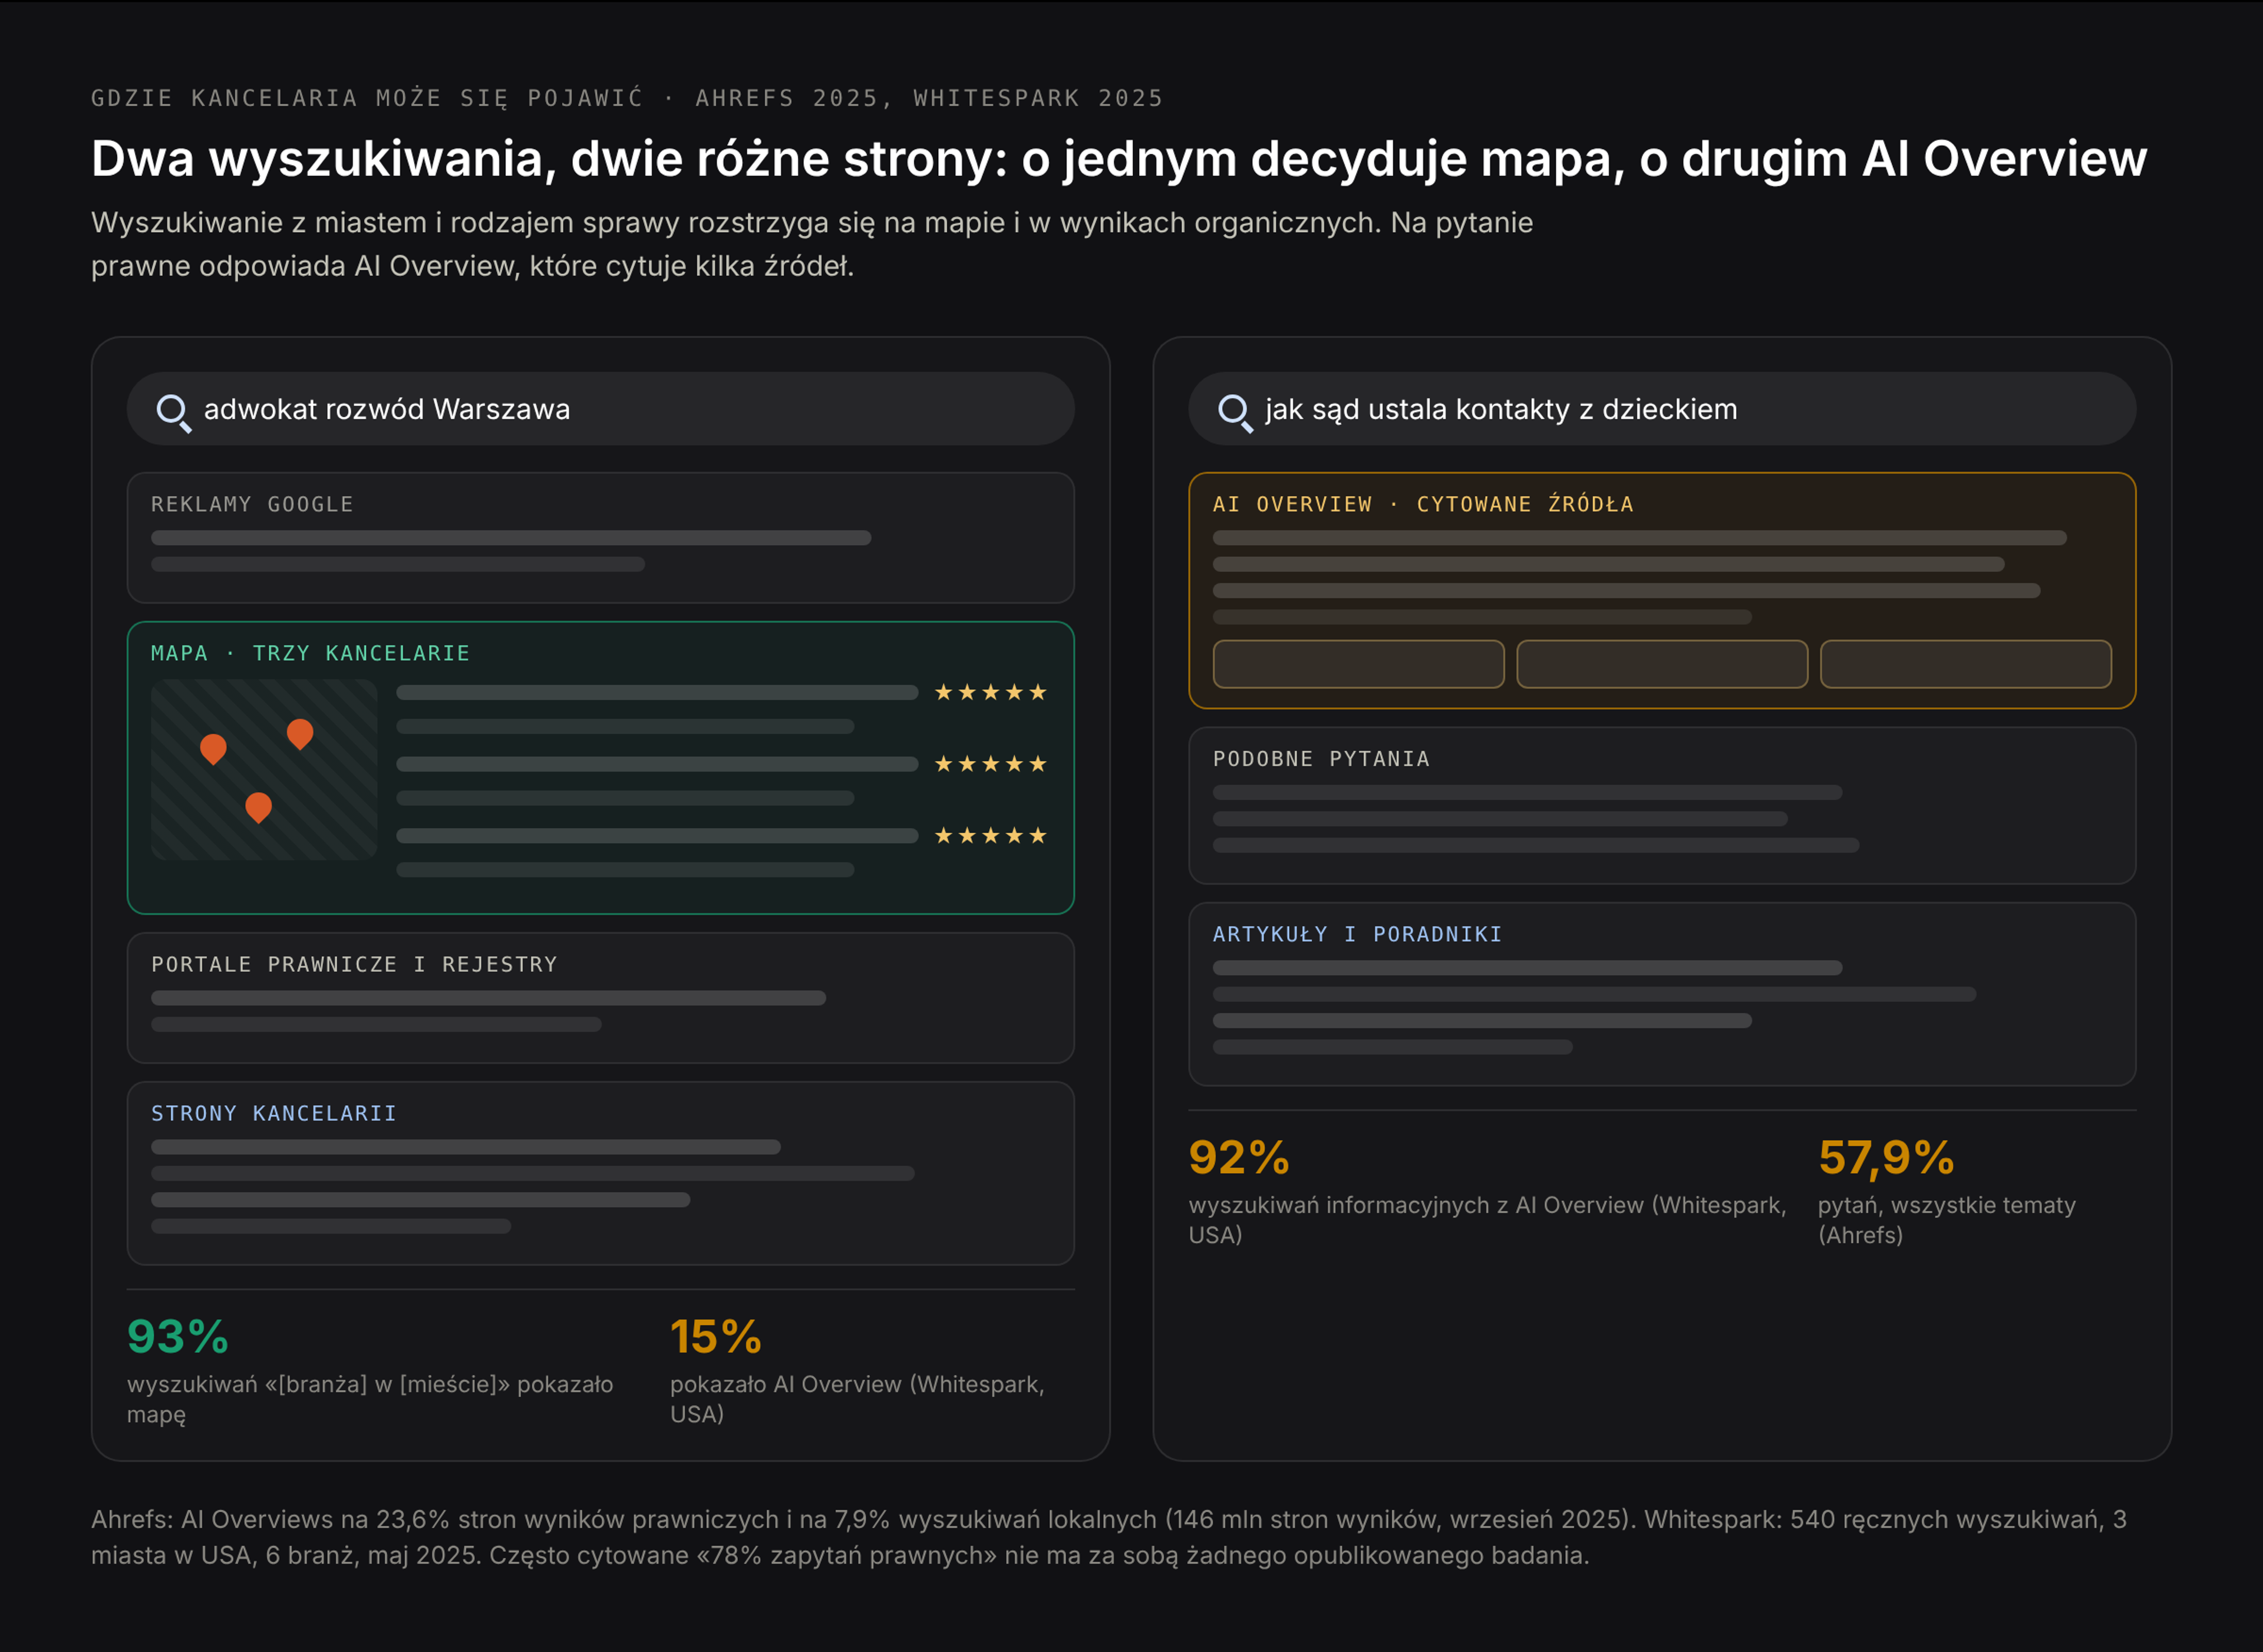Click subtitle starting "Wyszukiwanie z miastem i rodzajem sprawy"

812,244
